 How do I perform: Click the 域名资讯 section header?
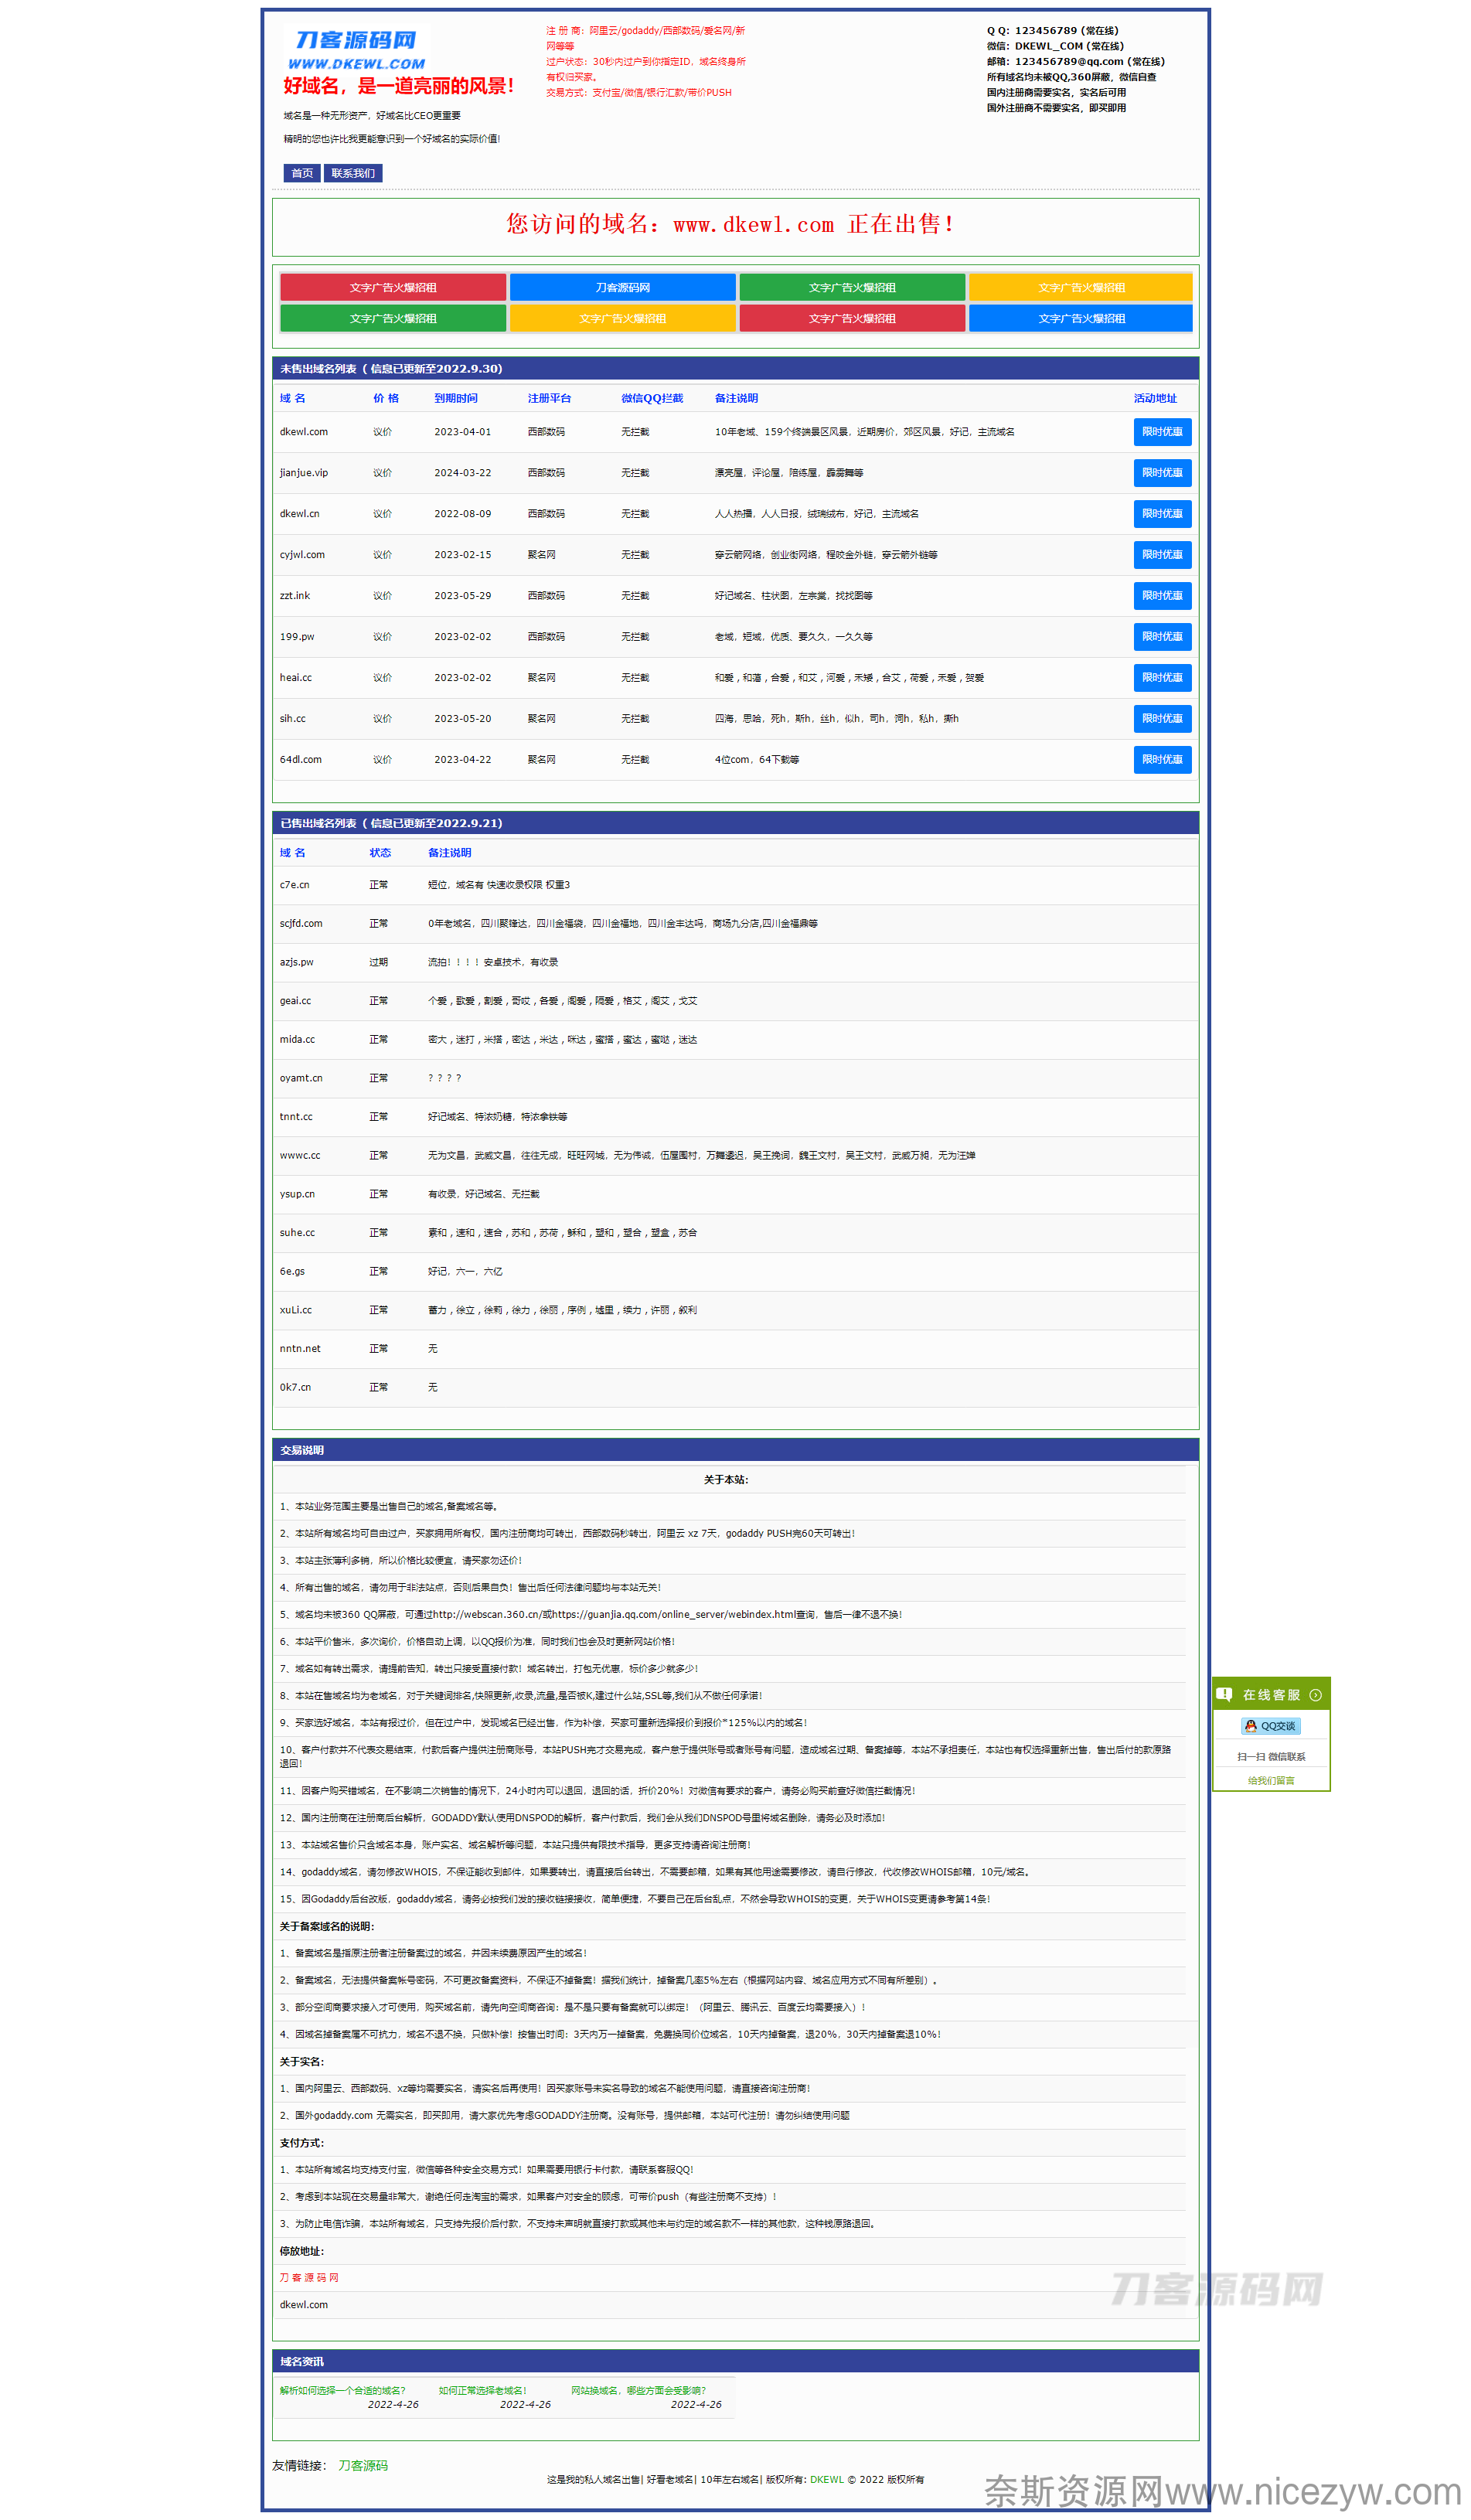(x=735, y=2361)
